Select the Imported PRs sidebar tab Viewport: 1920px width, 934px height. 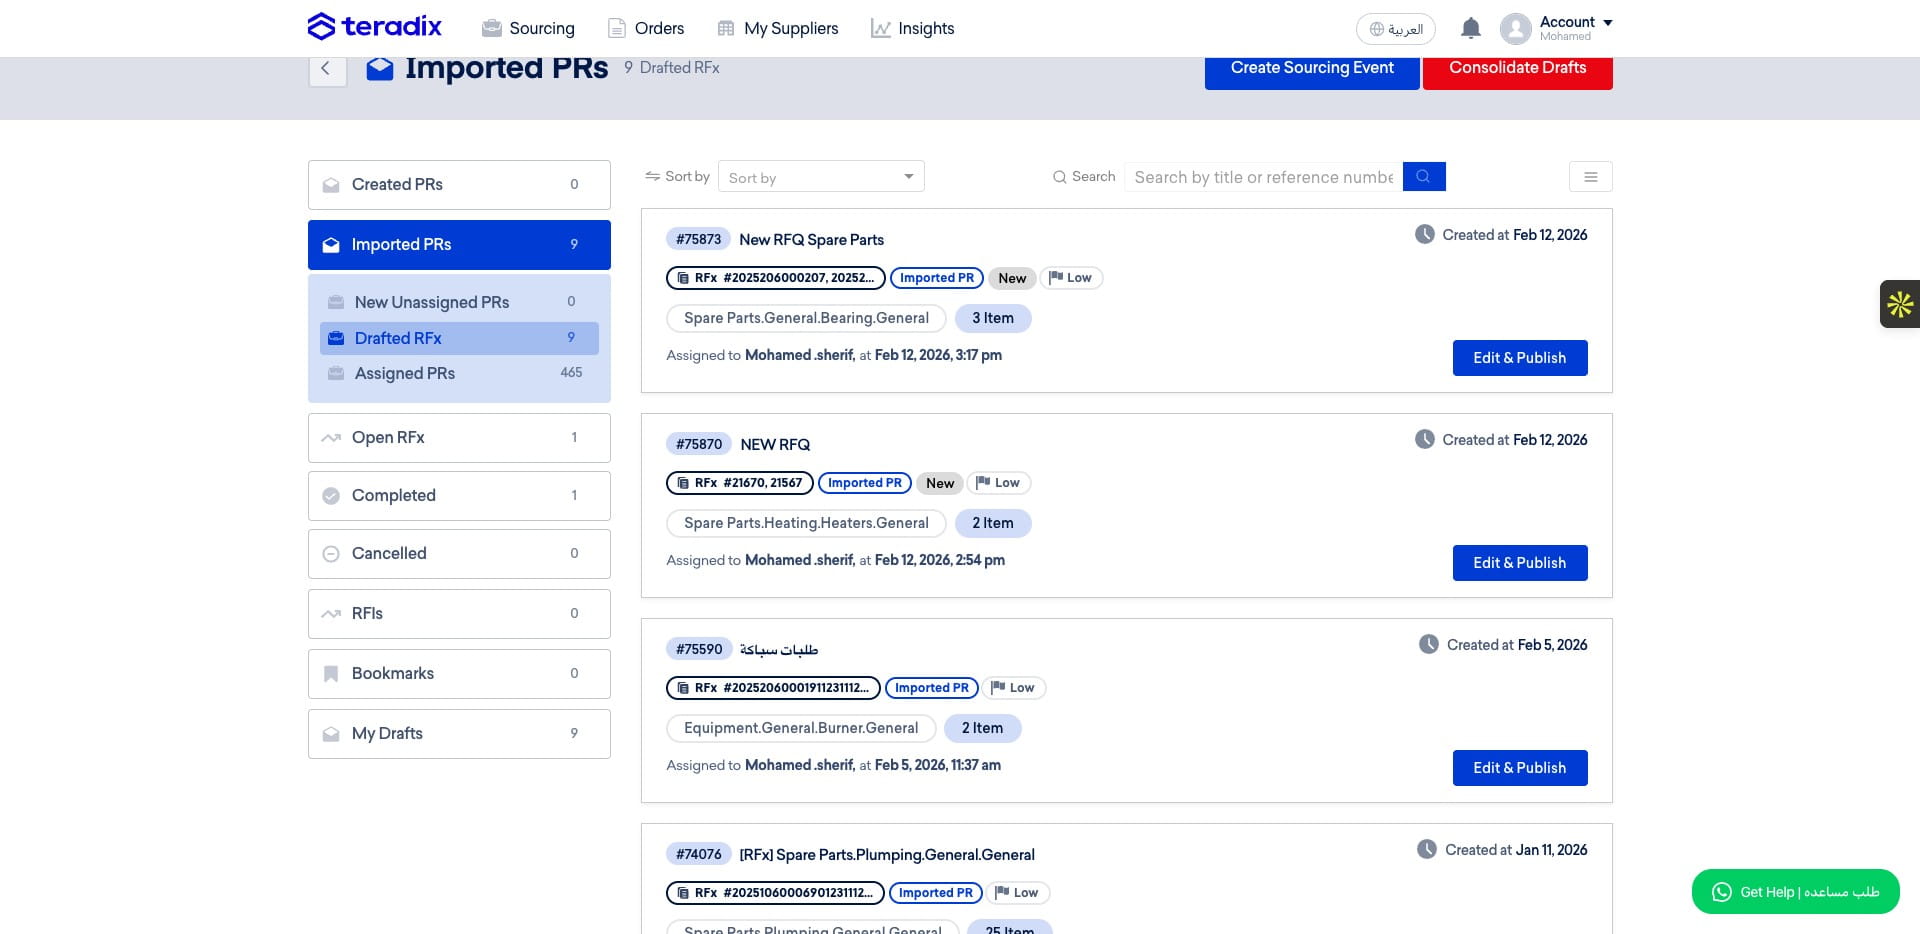point(459,245)
